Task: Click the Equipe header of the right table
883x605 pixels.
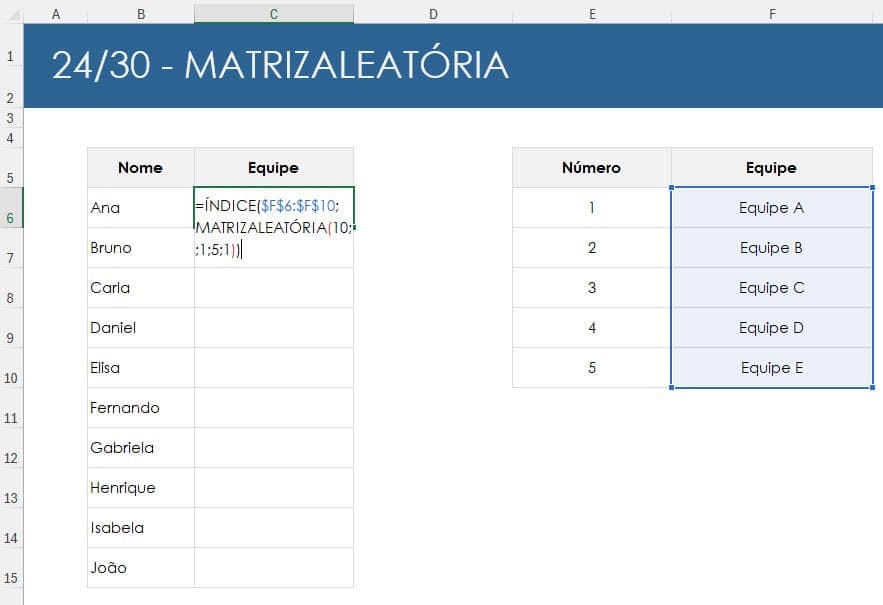Action: click(x=772, y=167)
